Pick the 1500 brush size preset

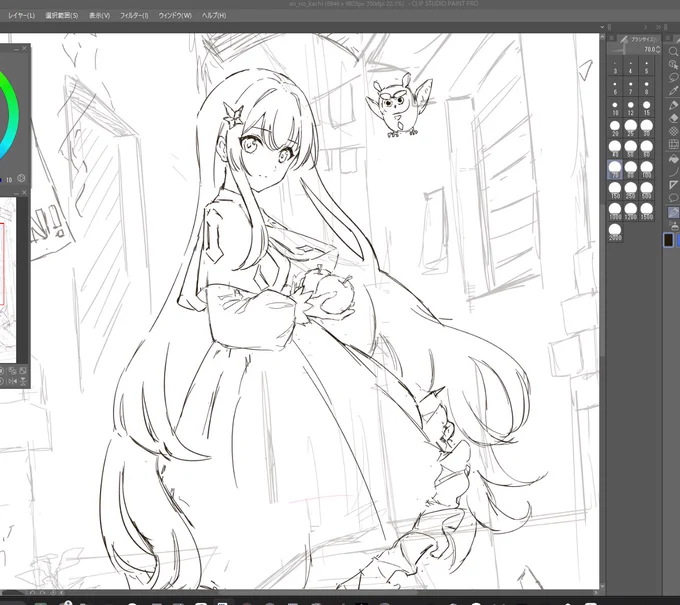tap(647, 211)
